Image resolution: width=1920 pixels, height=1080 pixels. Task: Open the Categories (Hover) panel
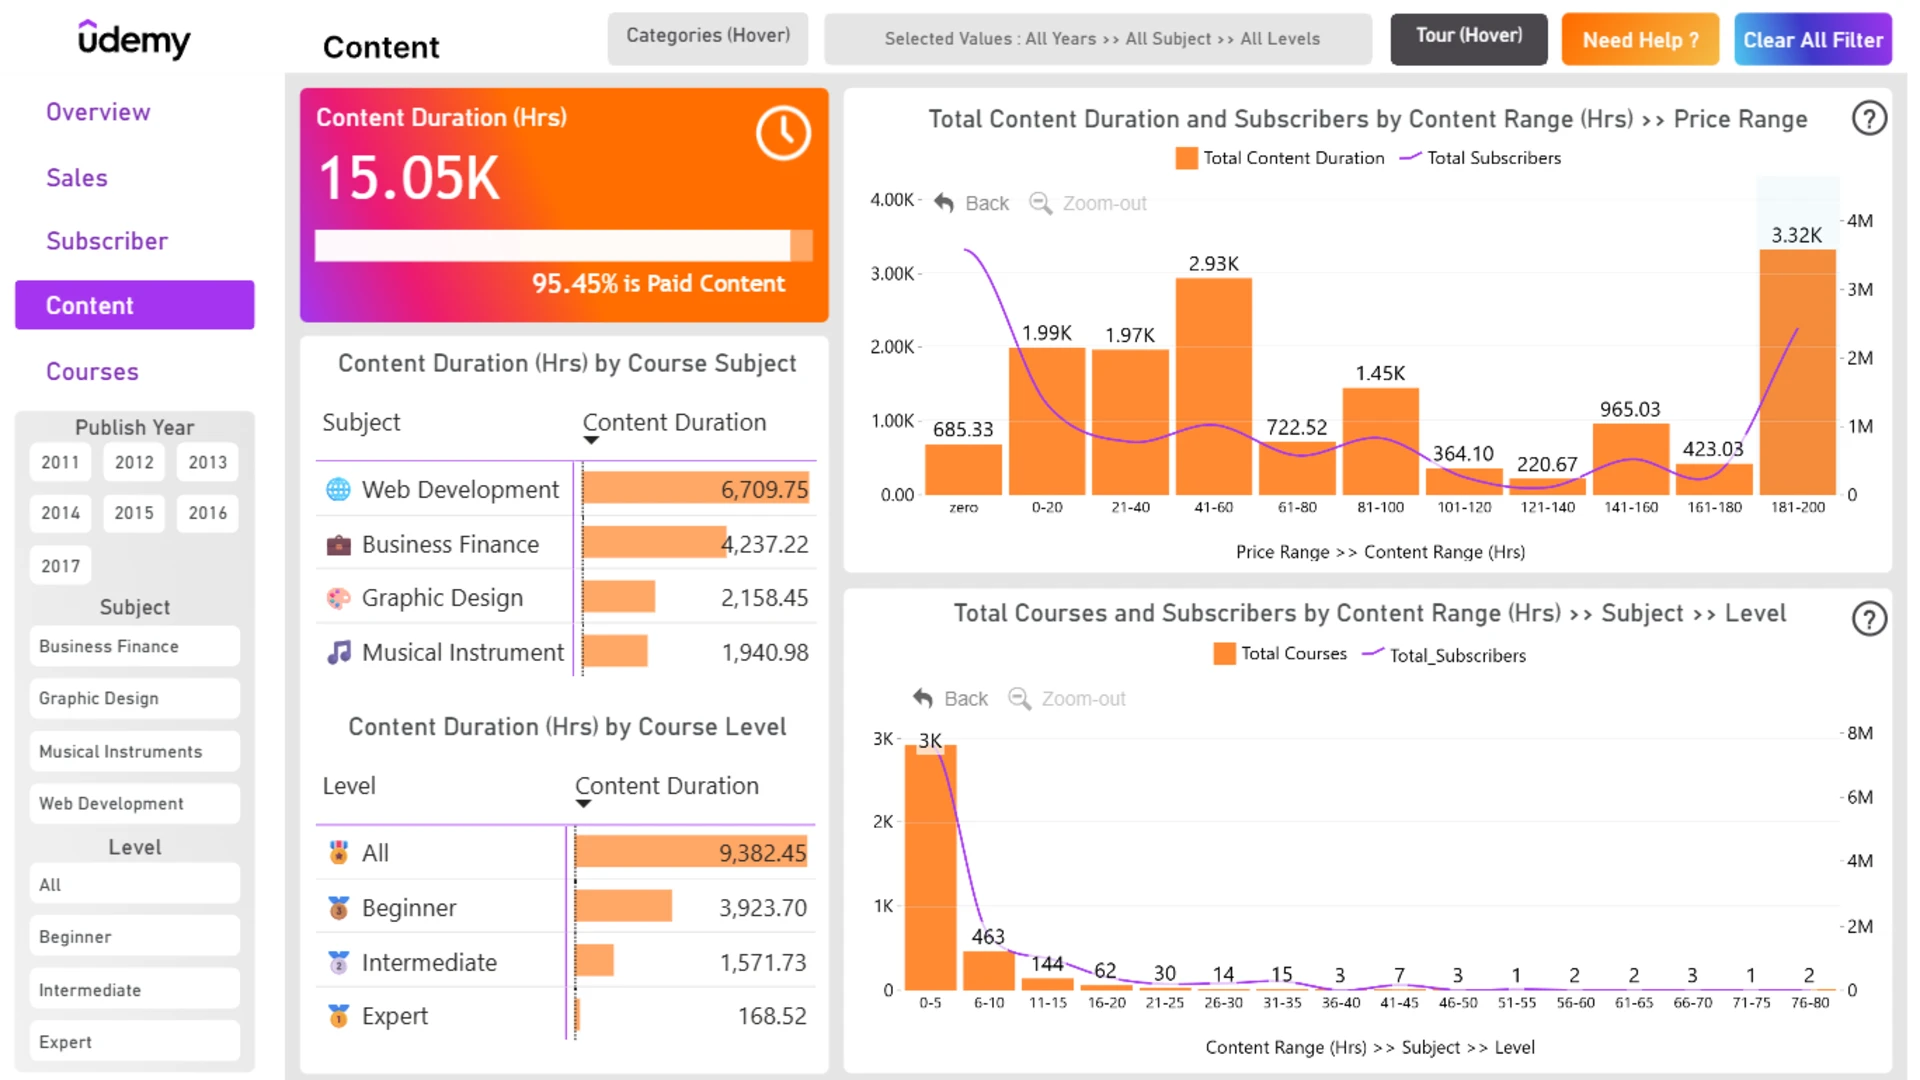[x=708, y=37]
